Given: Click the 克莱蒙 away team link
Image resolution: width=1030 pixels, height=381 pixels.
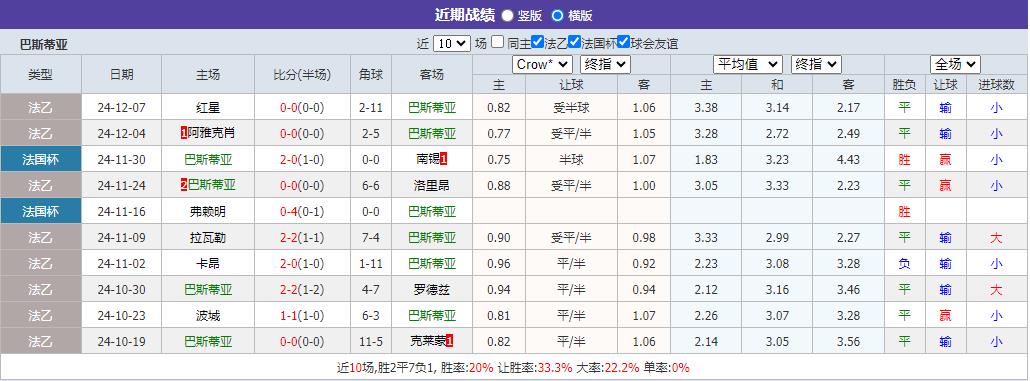Looking at the screenshot, I should [428, 342].
